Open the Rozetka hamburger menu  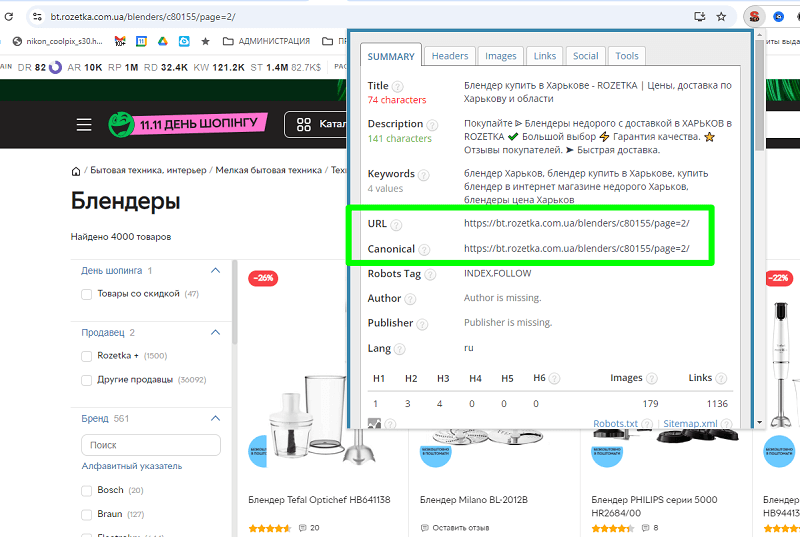coord(84,124)
